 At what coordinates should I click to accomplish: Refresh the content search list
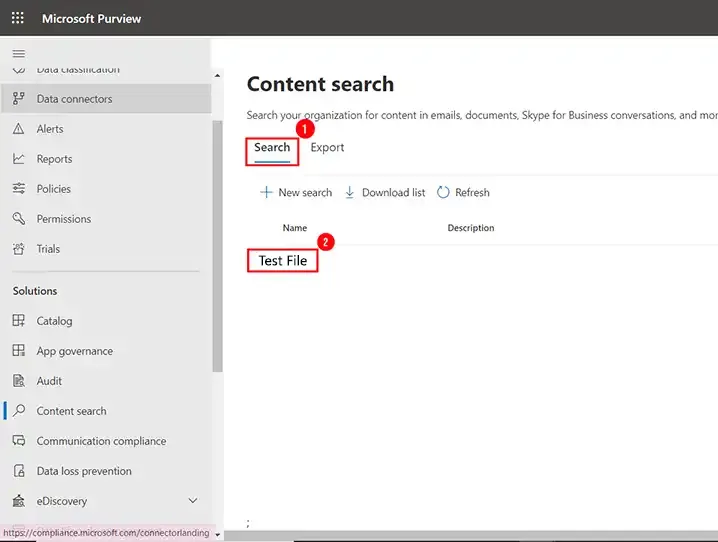pyautogui.click(x=463, y=193)
